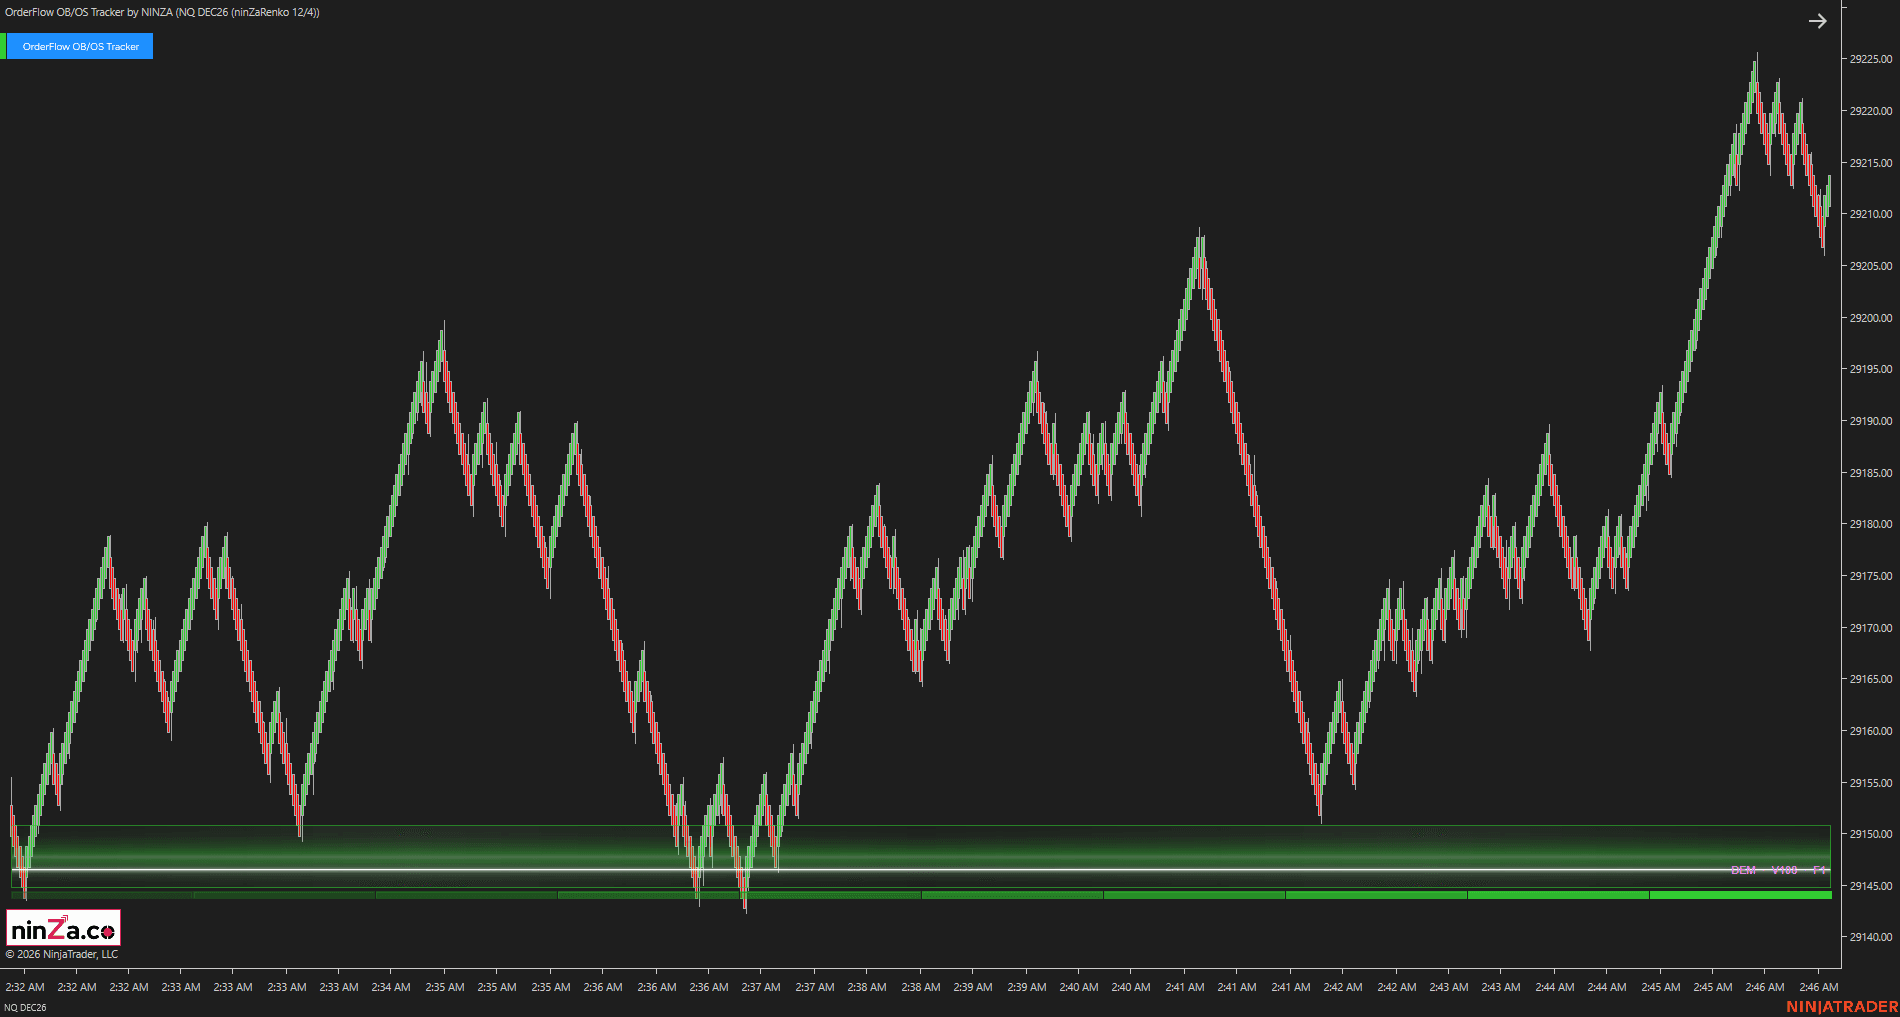Click the 29145.00 price axis label
The width and height of the screenshot is (1900, 1017).
tap(1870, 886)
